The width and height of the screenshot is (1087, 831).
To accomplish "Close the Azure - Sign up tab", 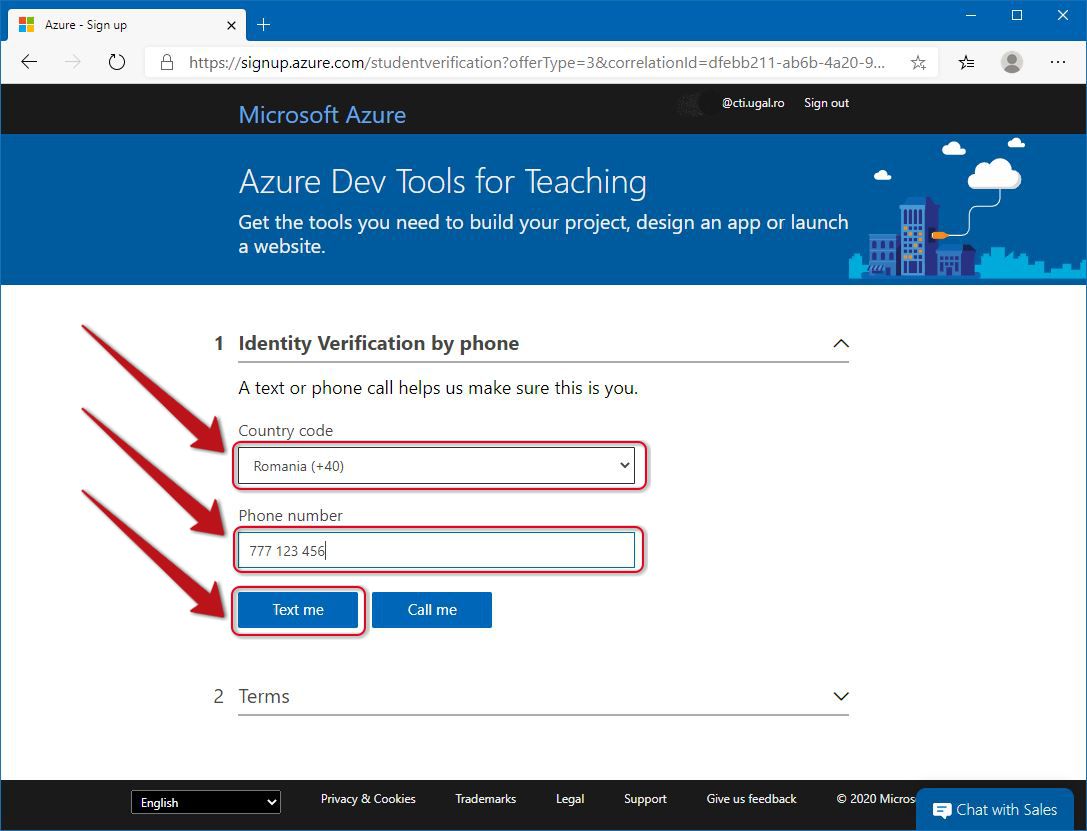I will tap(232, 25).
